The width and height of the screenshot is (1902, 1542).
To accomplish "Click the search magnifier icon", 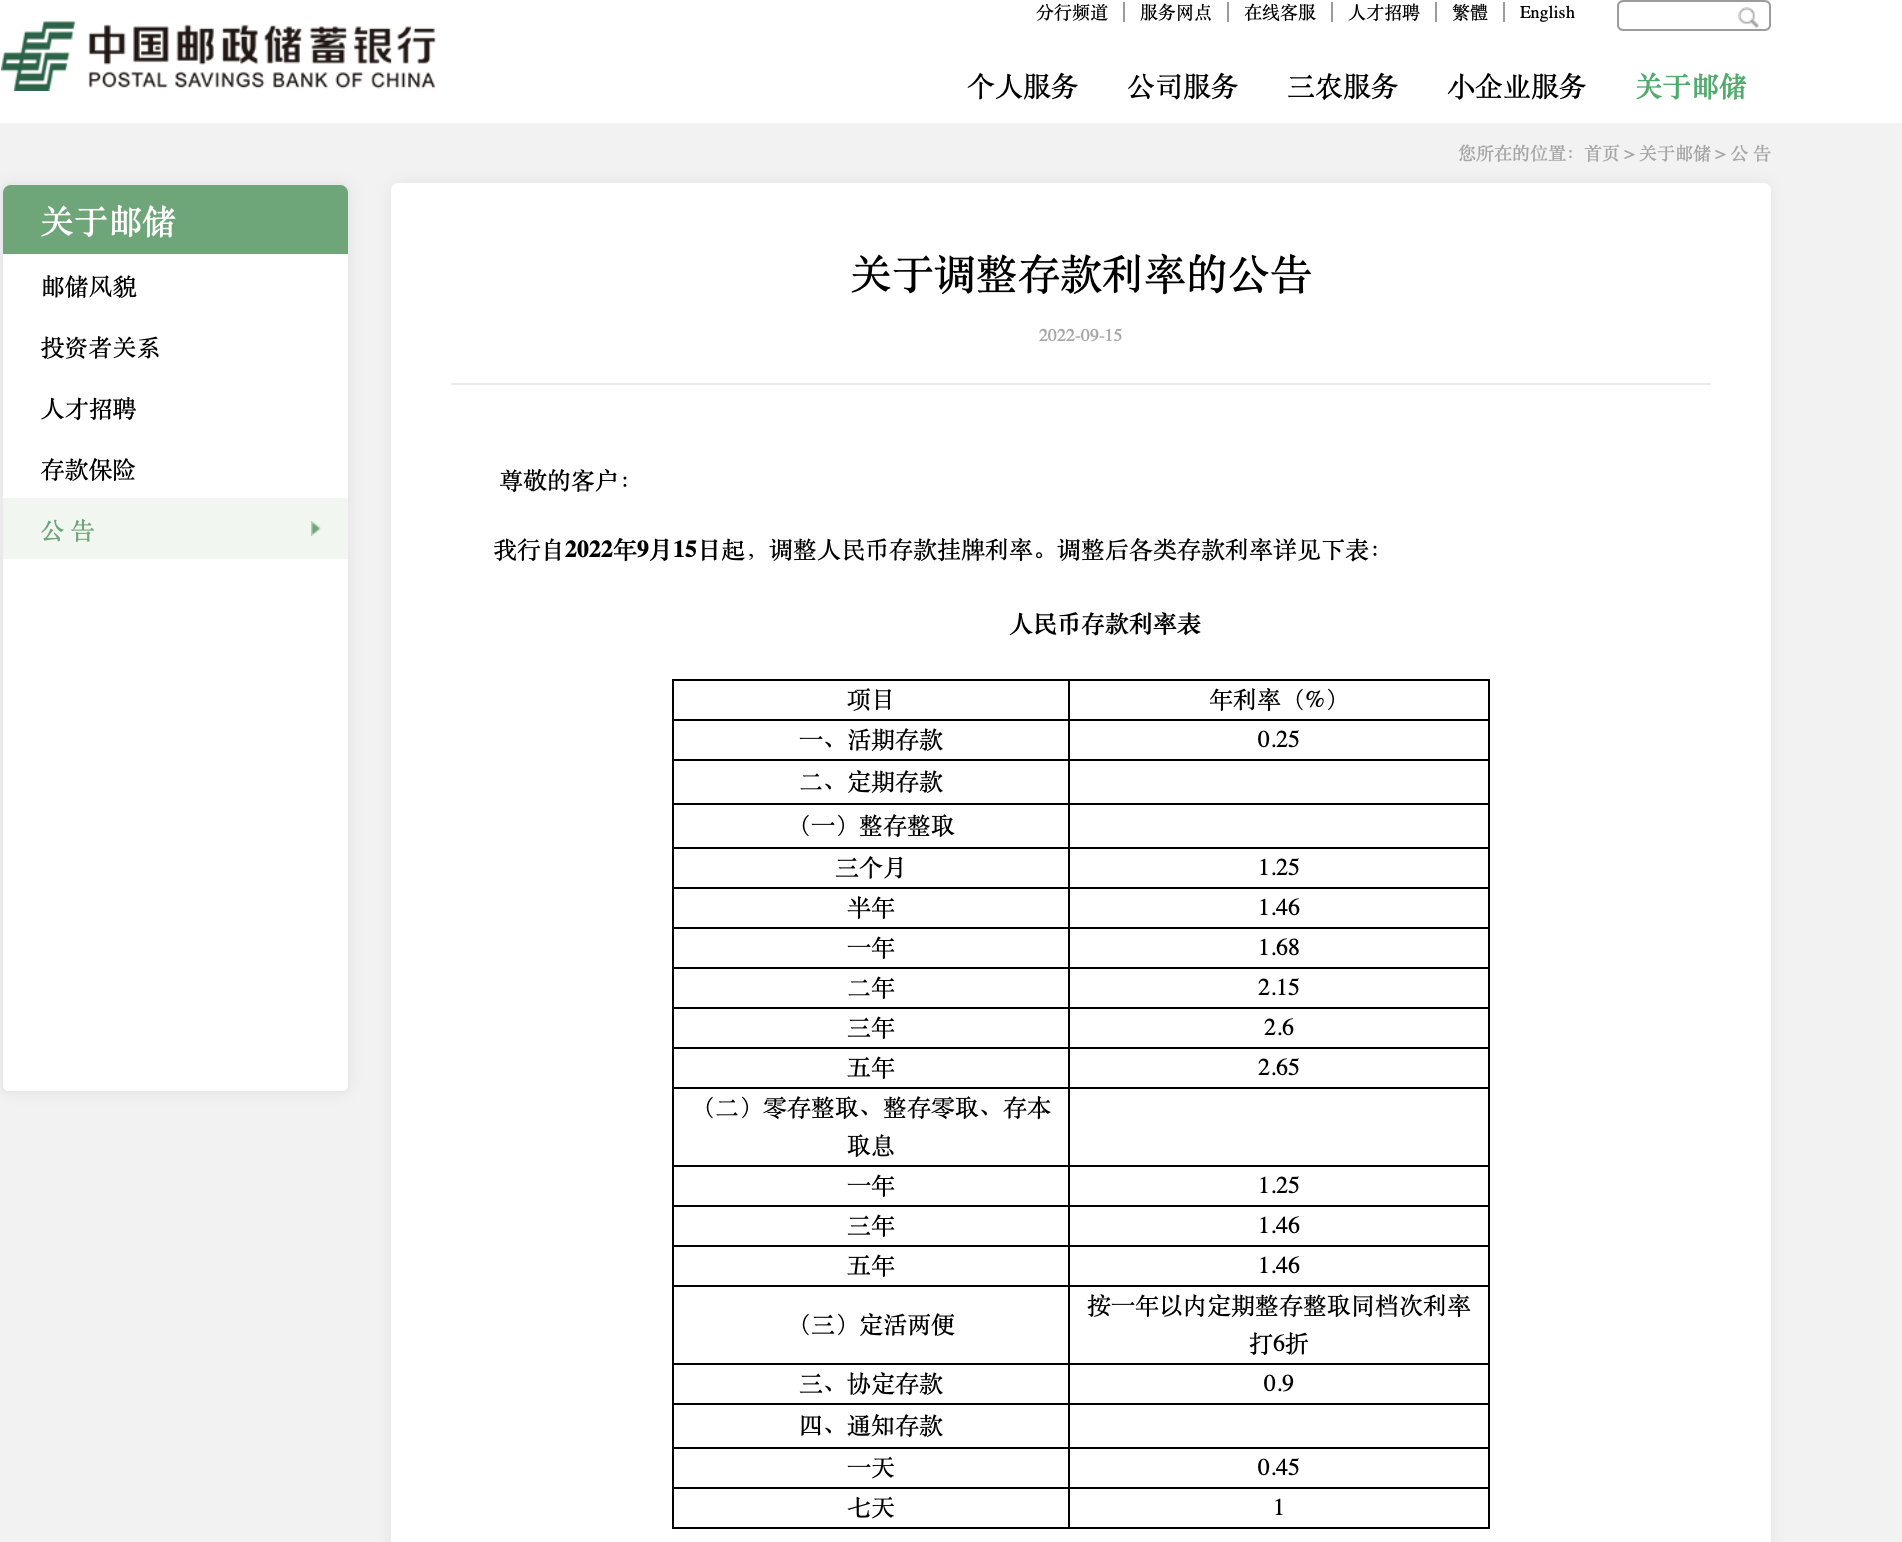I will click(x=1747, y=17).
